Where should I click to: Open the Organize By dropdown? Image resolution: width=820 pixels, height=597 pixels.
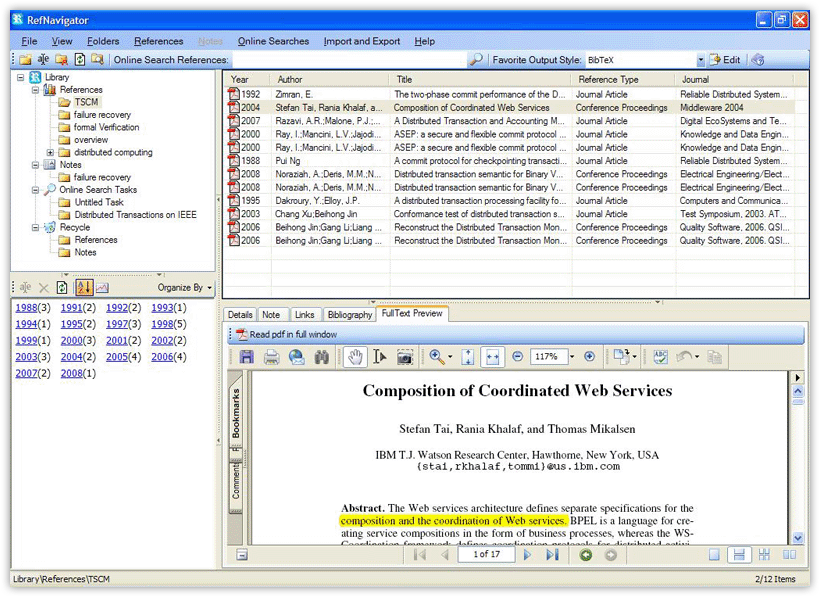(x=185, y=288)
